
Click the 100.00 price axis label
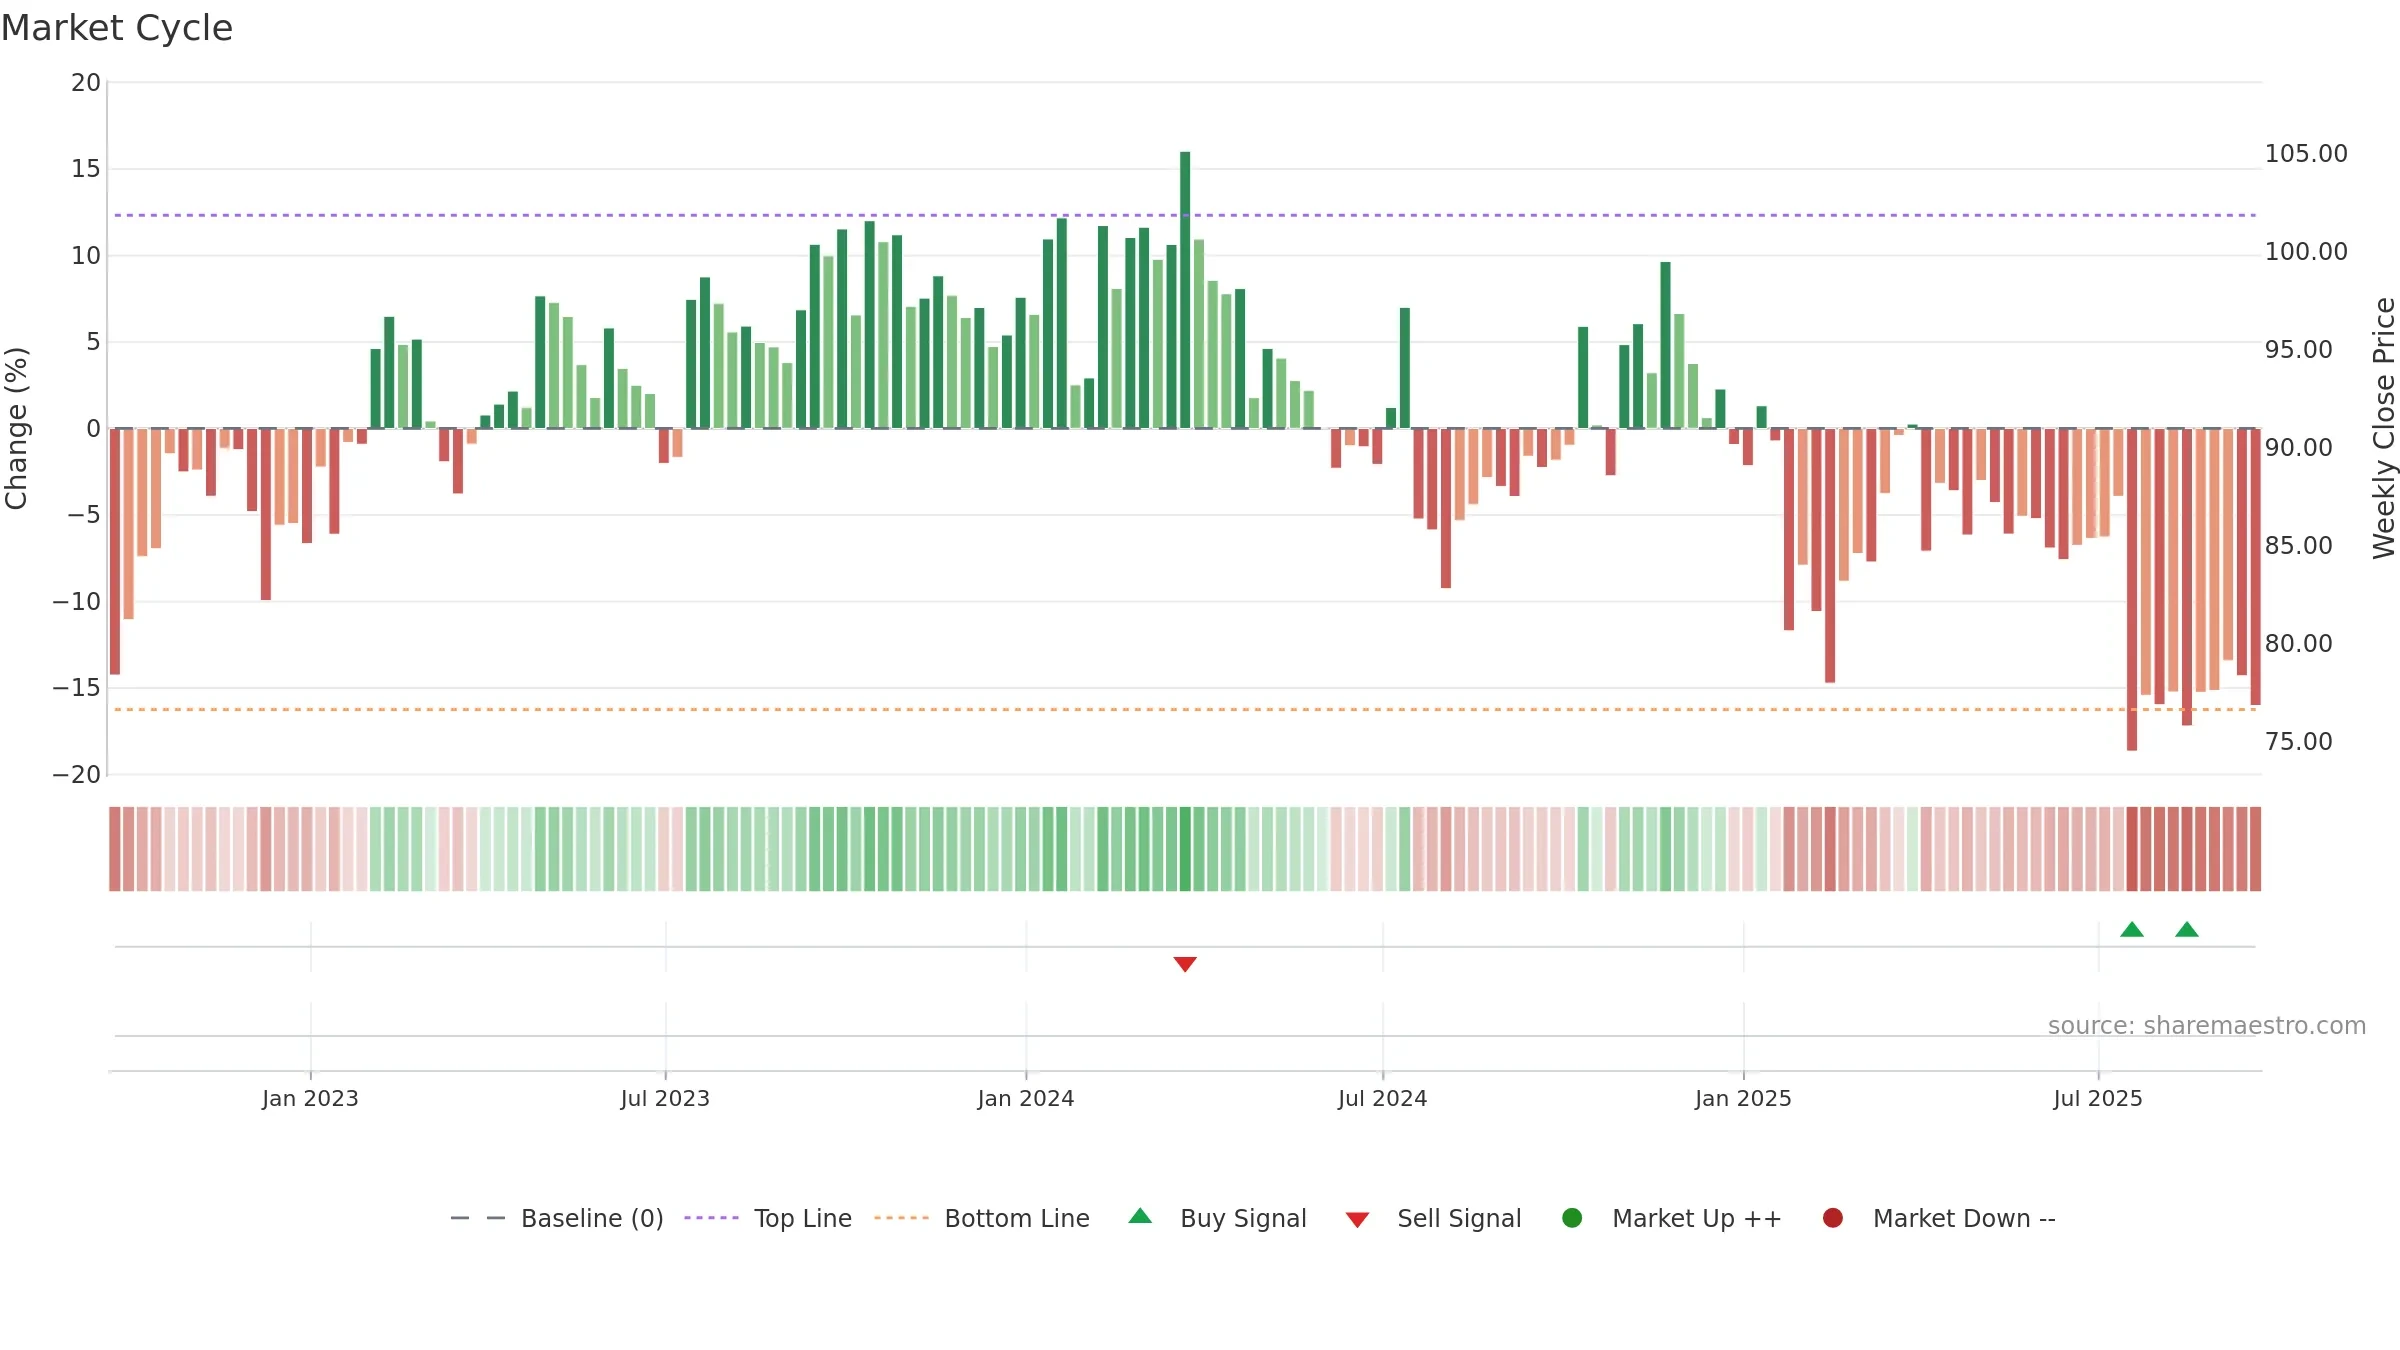[2306, 251]
